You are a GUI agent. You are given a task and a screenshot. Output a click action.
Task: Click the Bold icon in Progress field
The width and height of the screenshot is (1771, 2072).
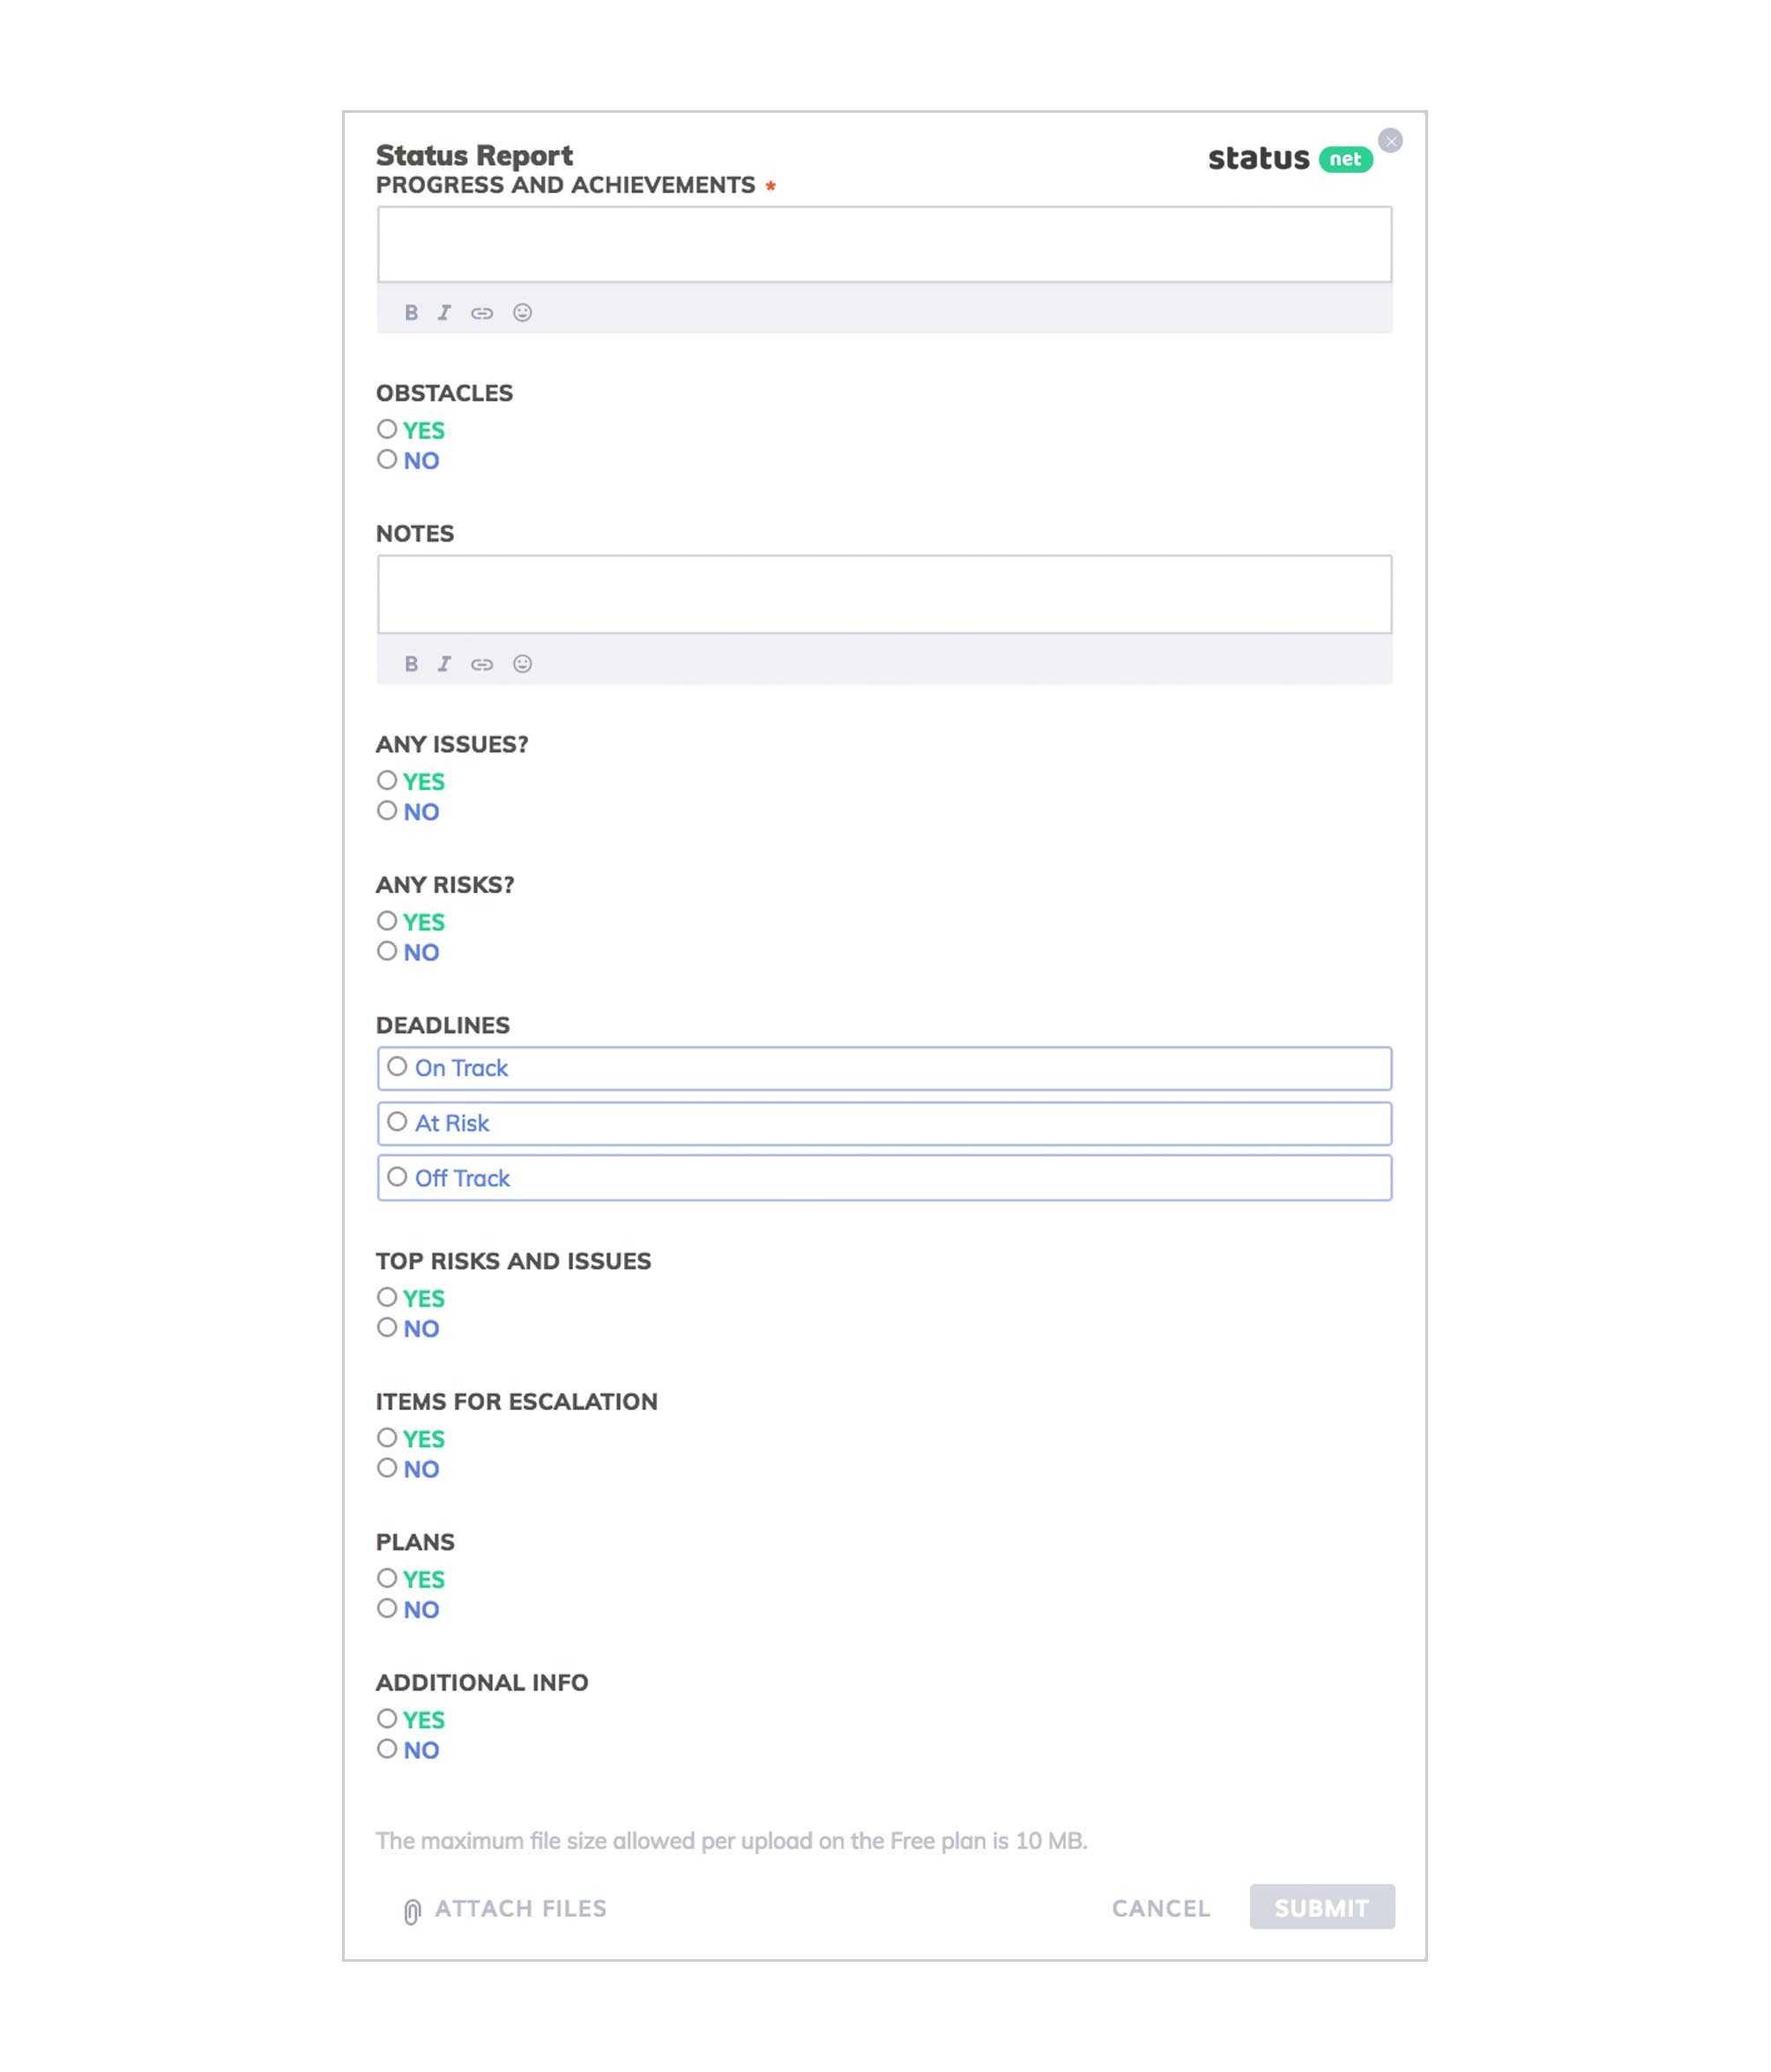411,311
